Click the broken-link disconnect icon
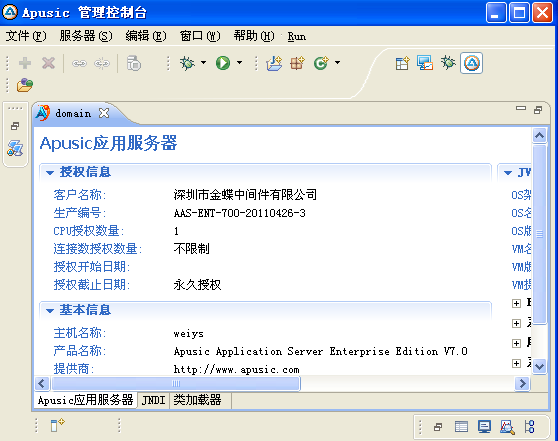This screenshot has width=558, height=441. 102,64
